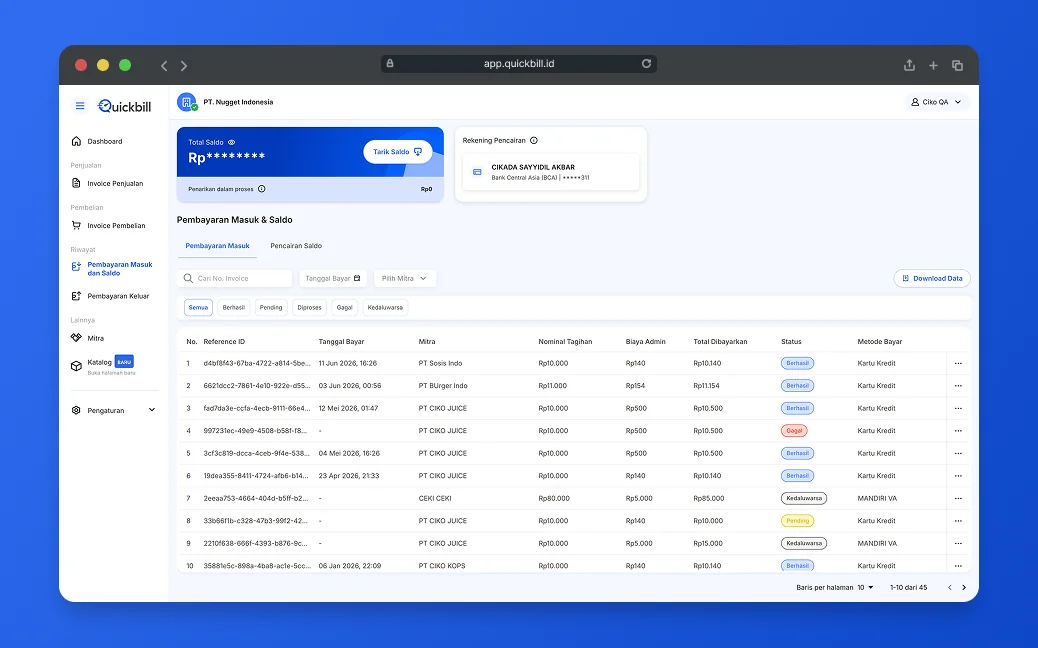
Task: Click the Kedaluwarsa badge in row 7
Action: [804, 498]
